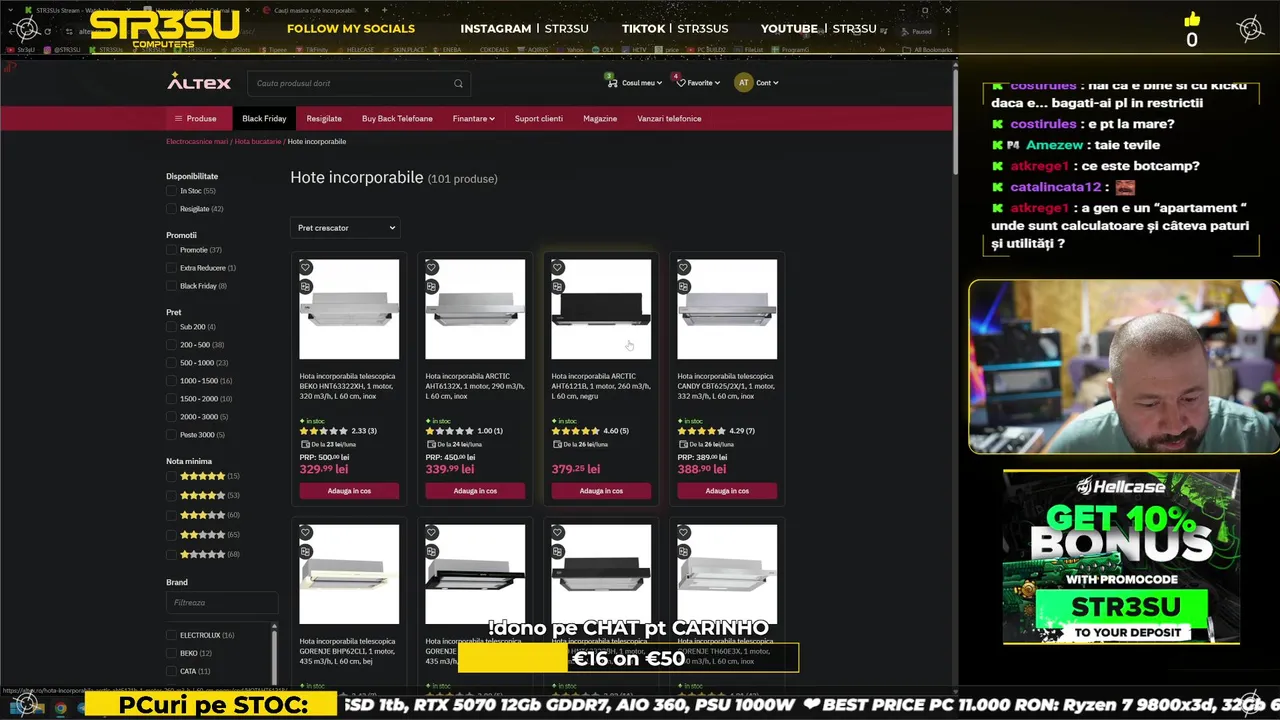Image resolution: width=1280 pixels, height=720 pixels.
Task: Click the brand Filtreaza input field
Action: [222, 602]
